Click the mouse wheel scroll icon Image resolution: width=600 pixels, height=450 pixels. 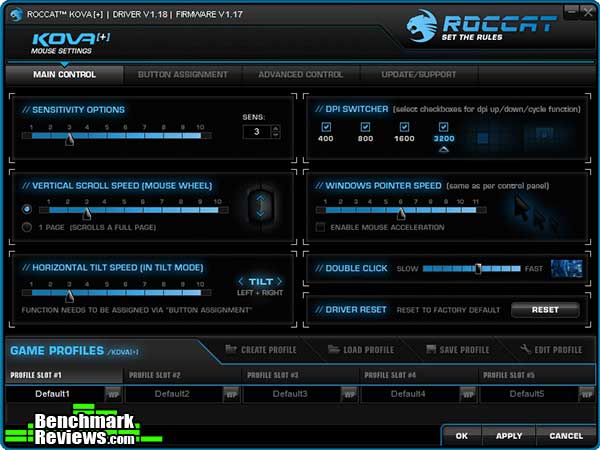click(x=261, y=206)
